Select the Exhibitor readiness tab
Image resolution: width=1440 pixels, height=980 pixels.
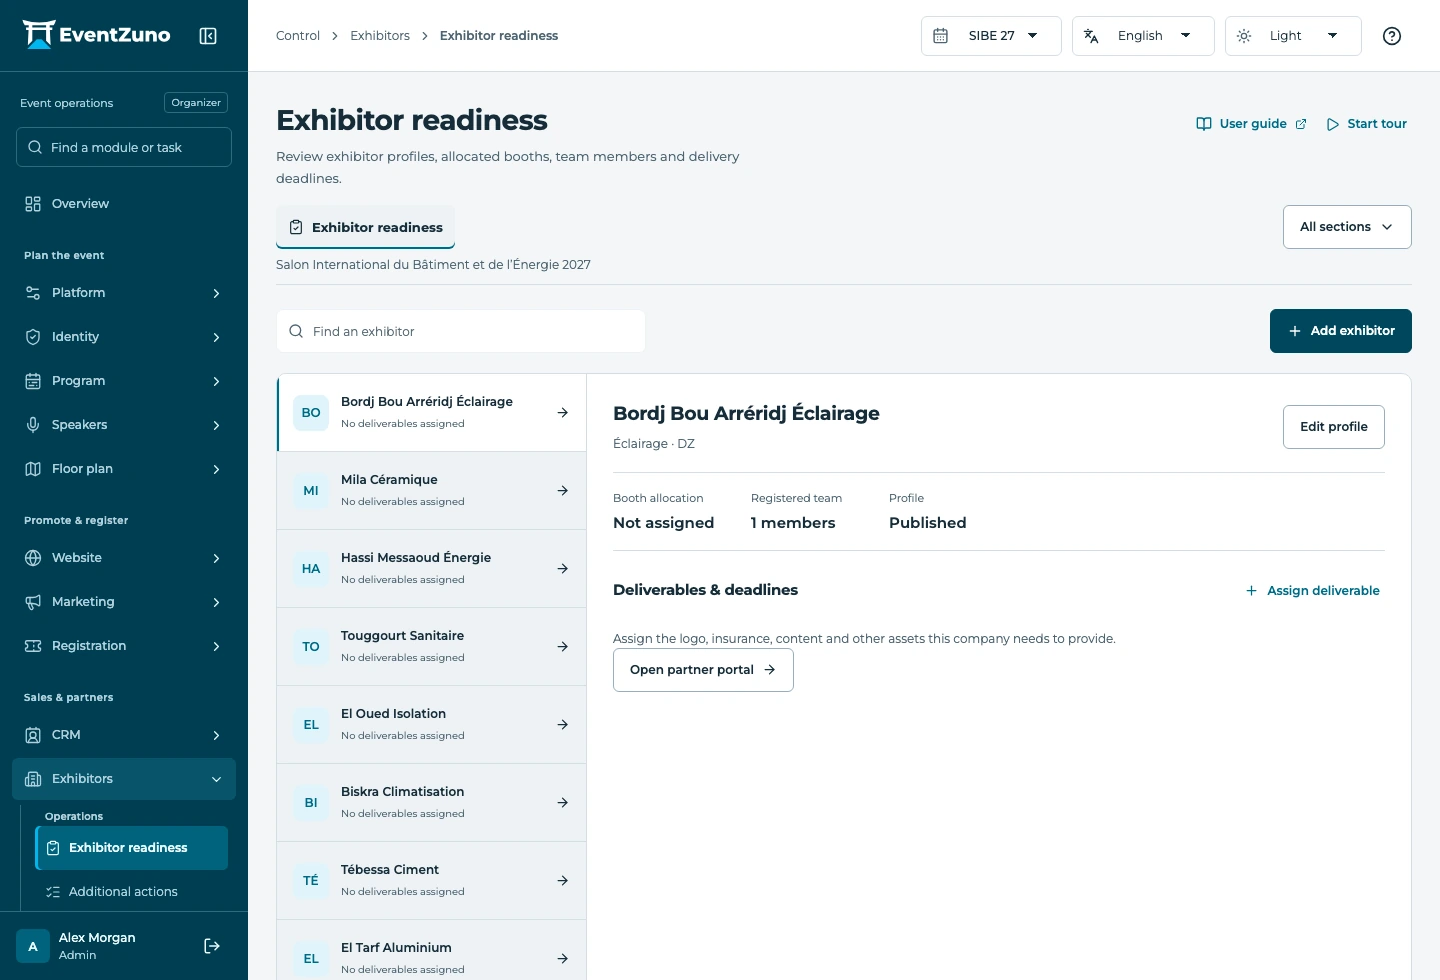point(366,227)
